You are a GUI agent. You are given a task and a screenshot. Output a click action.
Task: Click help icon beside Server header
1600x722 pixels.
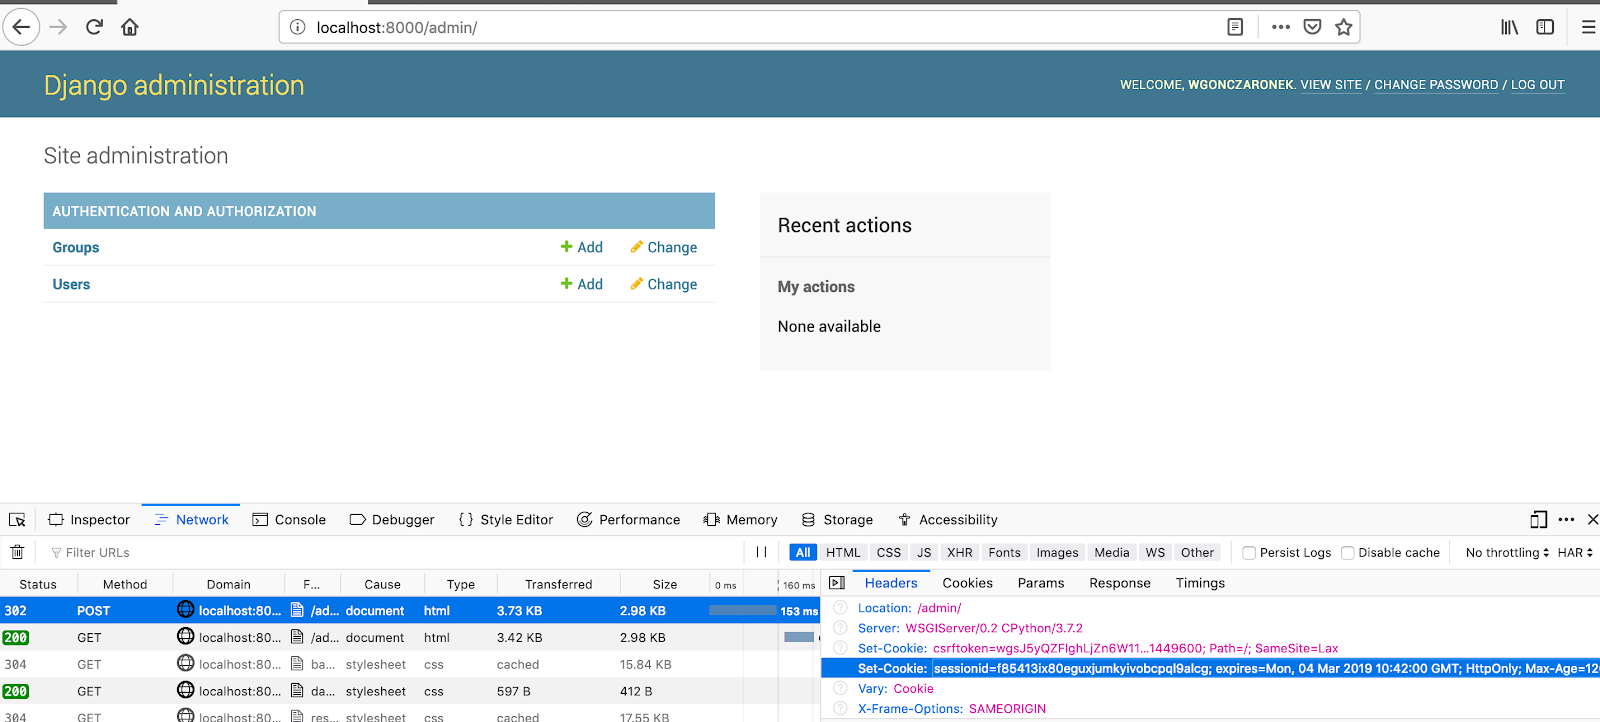click(x=840, y=628)
